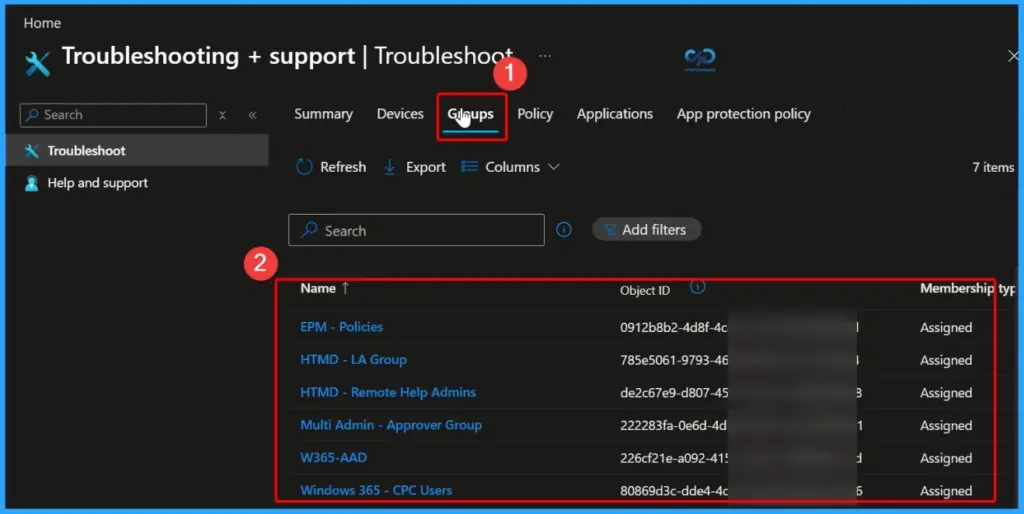Viewport: 1024px width, 514px height.
Task: Open the Applications tab
Action: tap(615, 114)
